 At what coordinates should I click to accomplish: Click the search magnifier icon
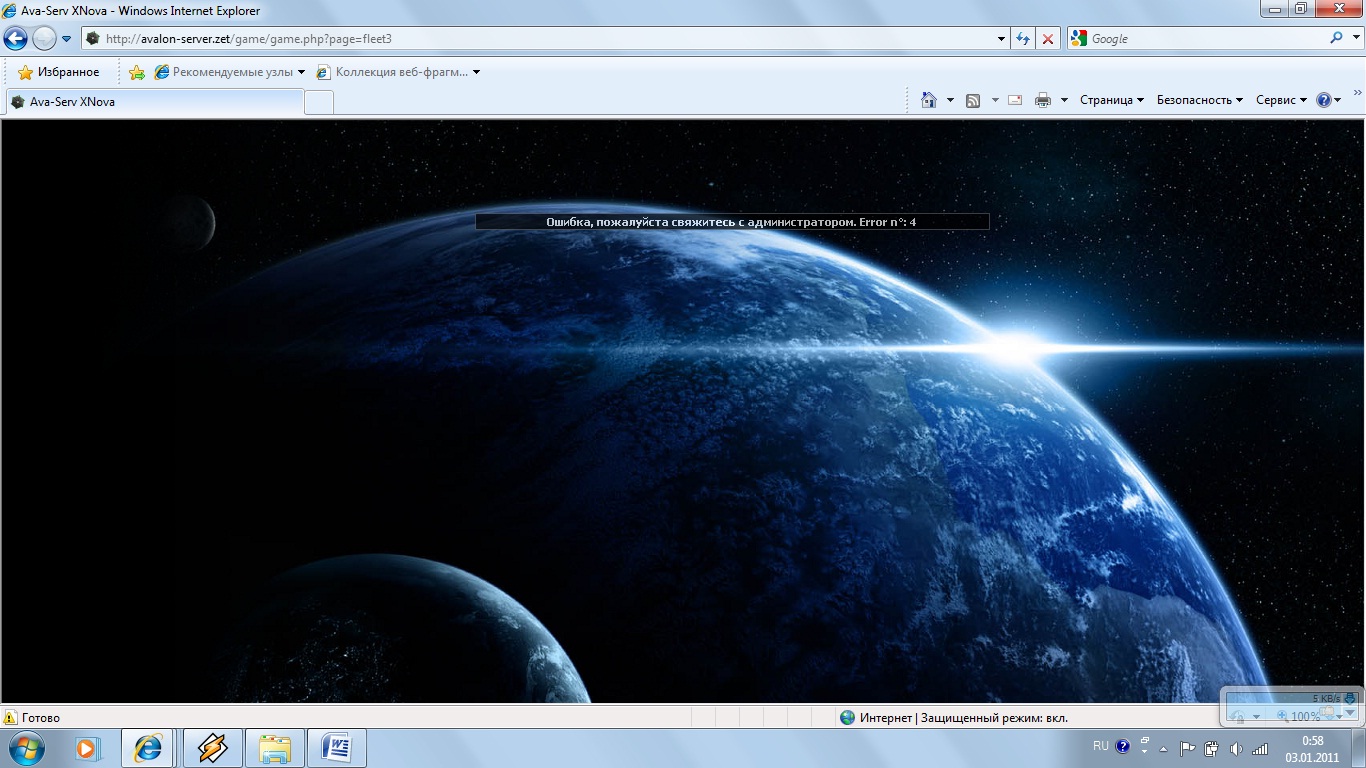click(x=1337, y=39)
